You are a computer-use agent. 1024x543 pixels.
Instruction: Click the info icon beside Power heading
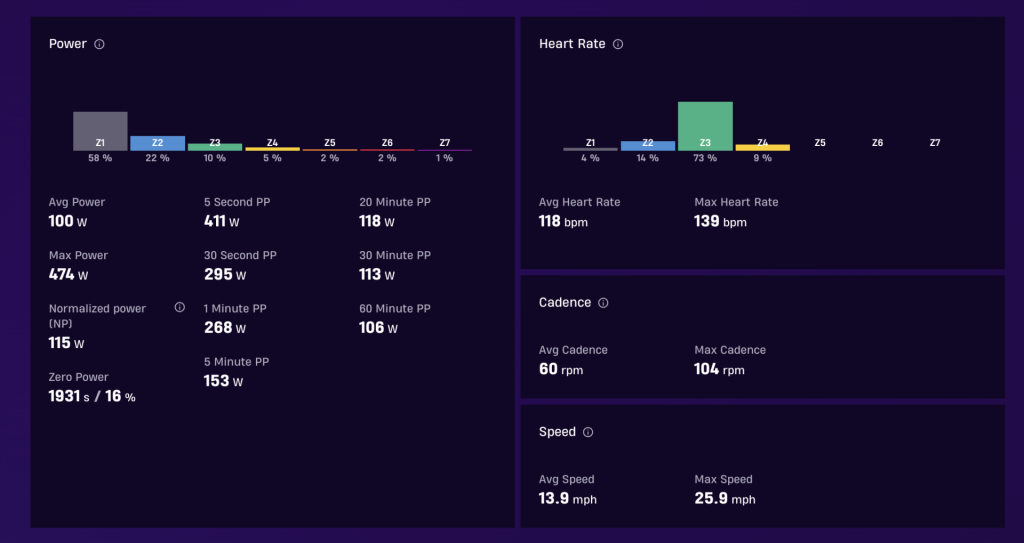click(x=99, y=44)
